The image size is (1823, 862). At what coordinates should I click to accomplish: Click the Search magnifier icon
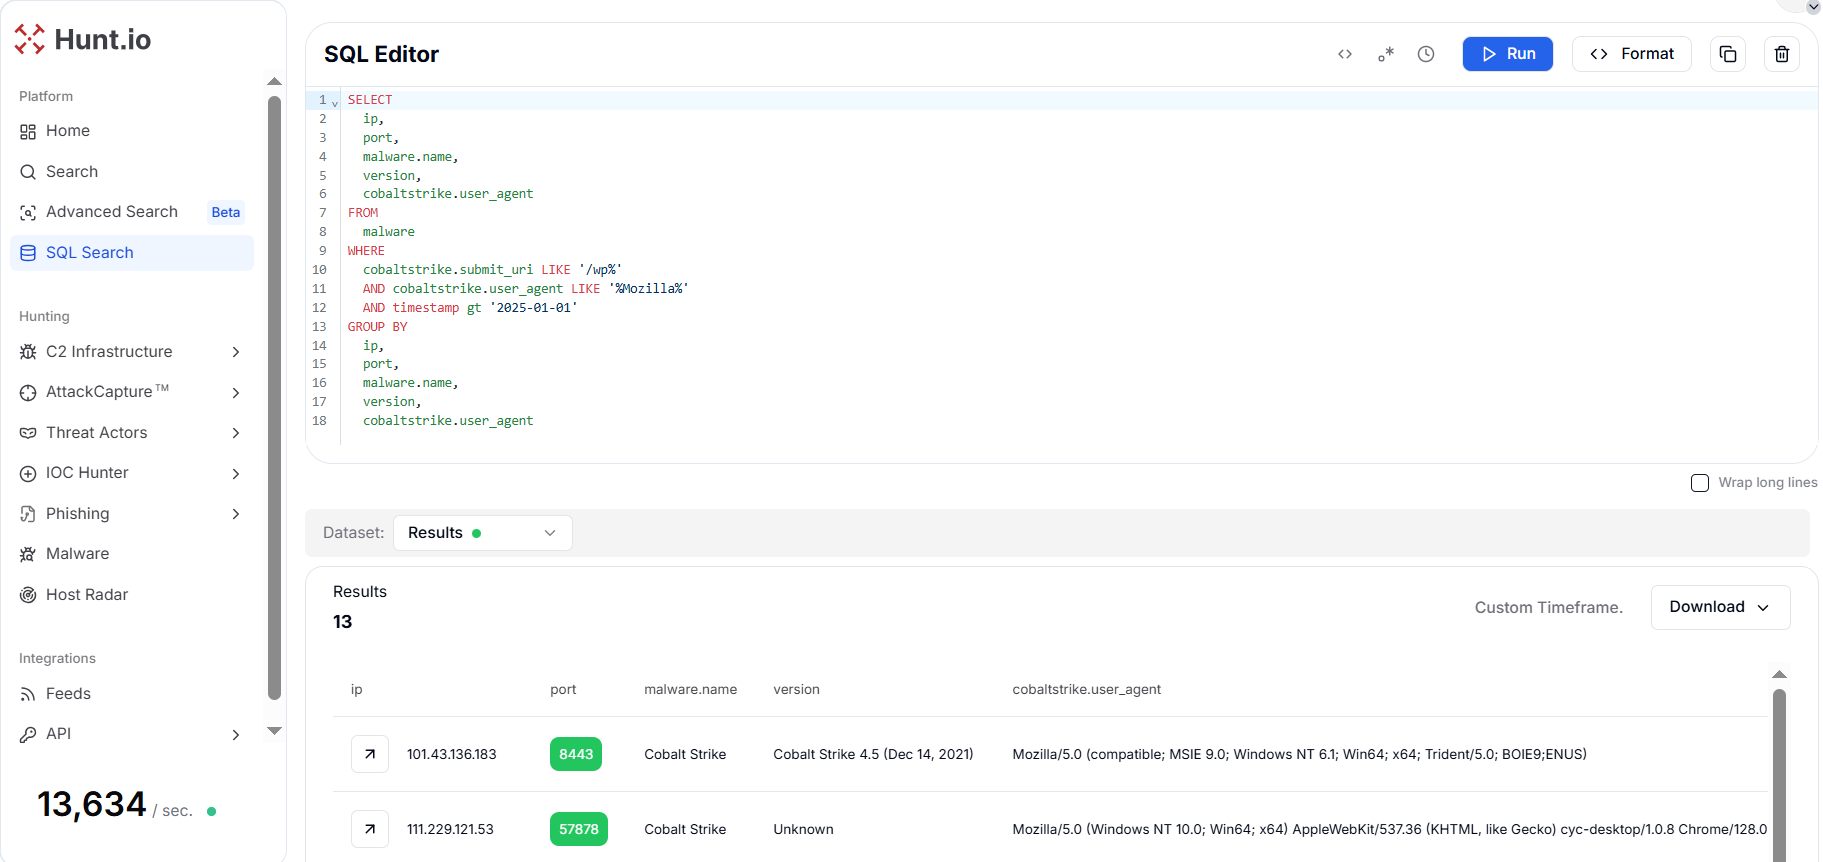(28, 172)
